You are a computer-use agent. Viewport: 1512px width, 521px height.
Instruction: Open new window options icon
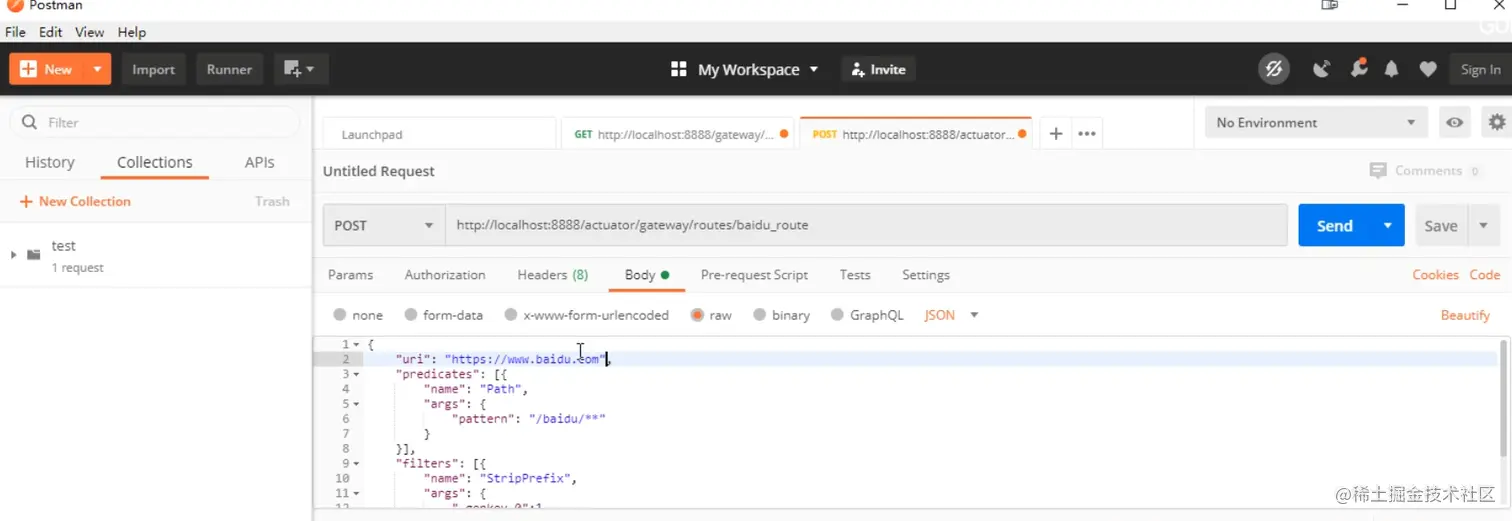(300, 69)
